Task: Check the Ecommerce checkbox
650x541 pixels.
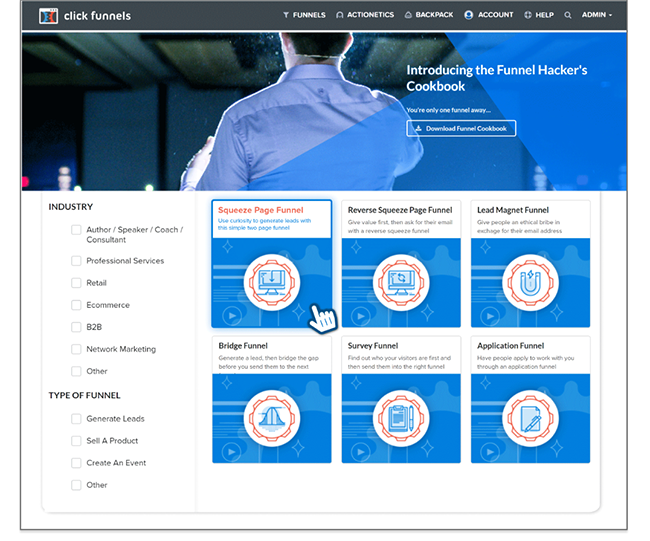Action: pos(76,305)
